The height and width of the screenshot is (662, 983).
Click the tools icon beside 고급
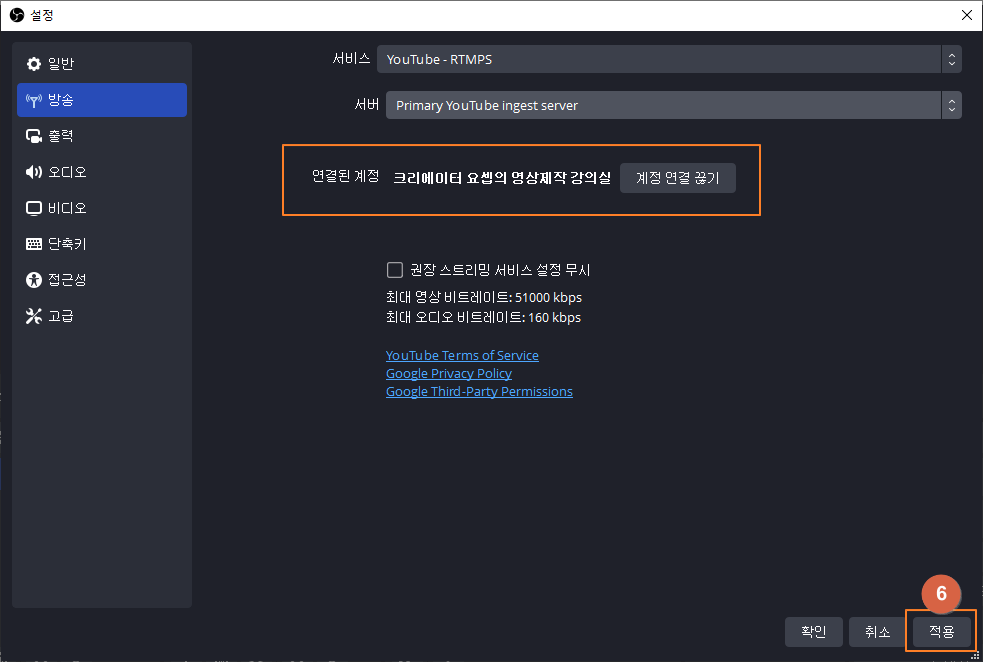(33, 316)
